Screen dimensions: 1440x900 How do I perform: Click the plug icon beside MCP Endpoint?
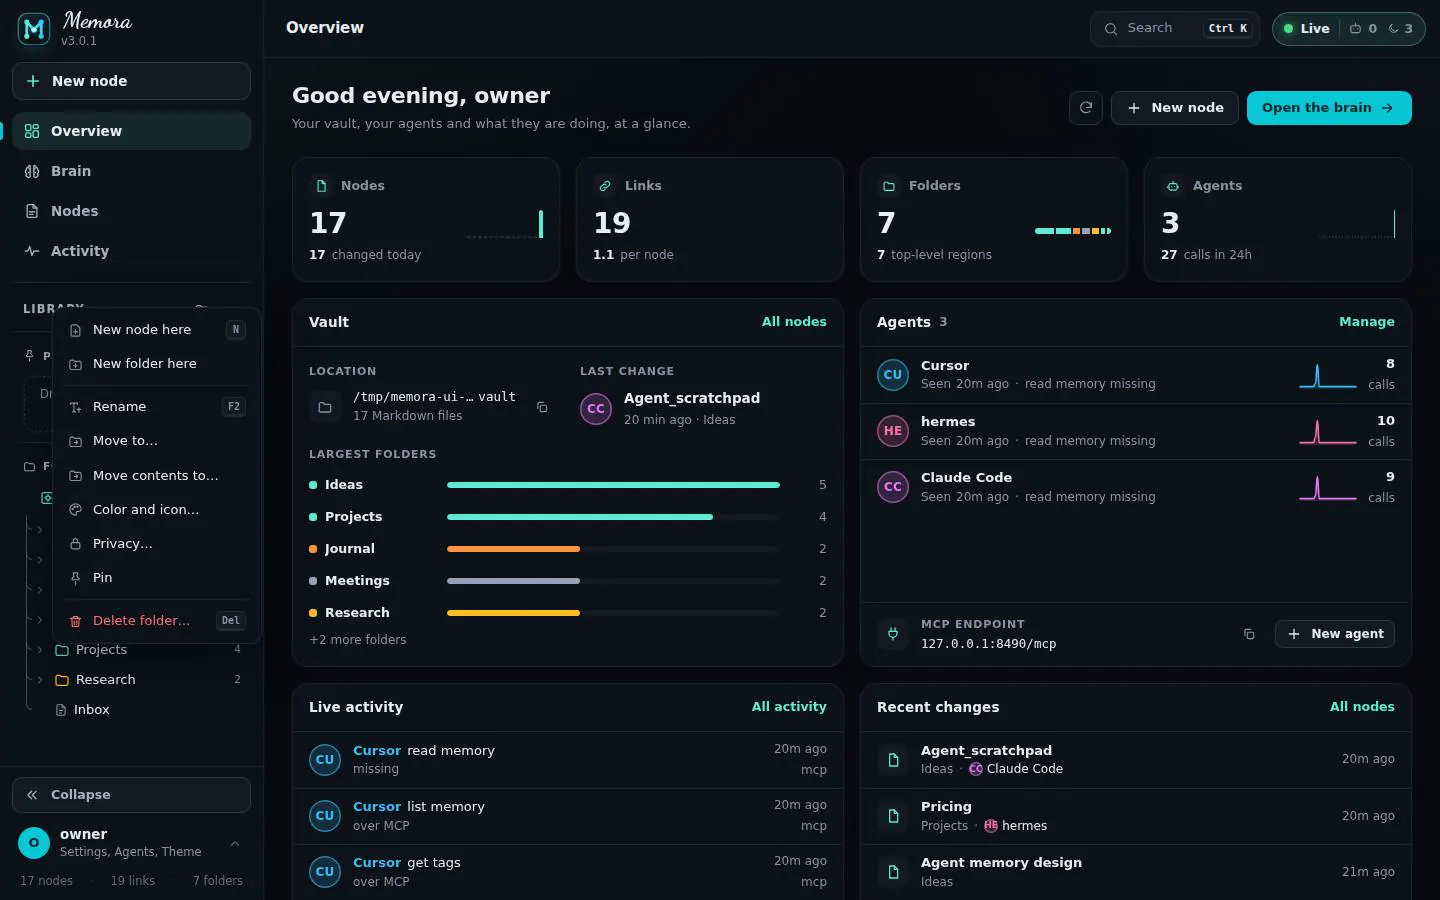pos(893,634)
